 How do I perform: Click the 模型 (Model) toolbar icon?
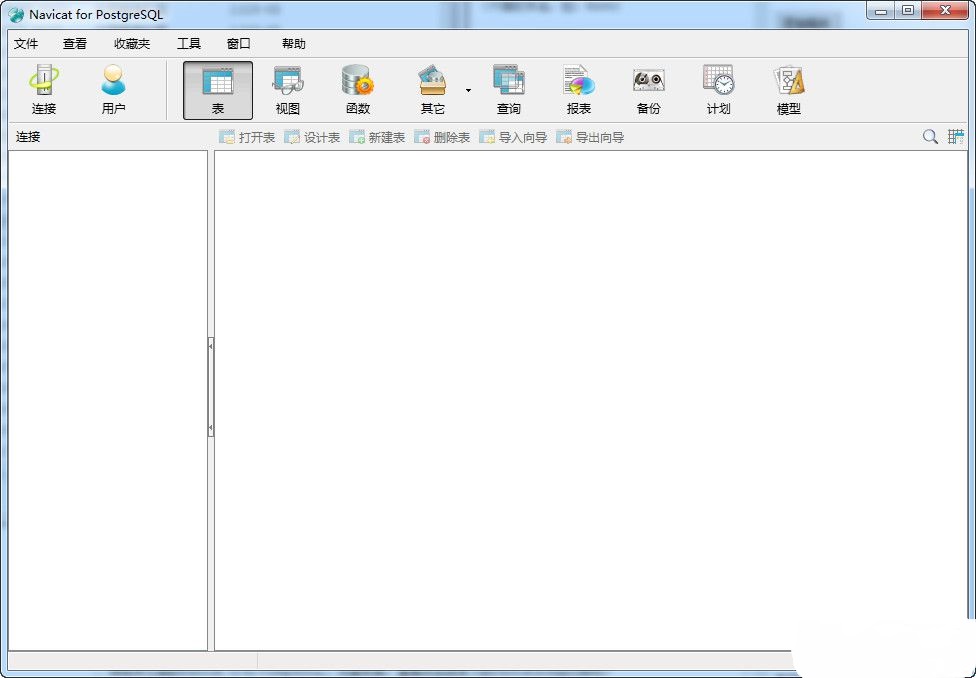[788, 90]
